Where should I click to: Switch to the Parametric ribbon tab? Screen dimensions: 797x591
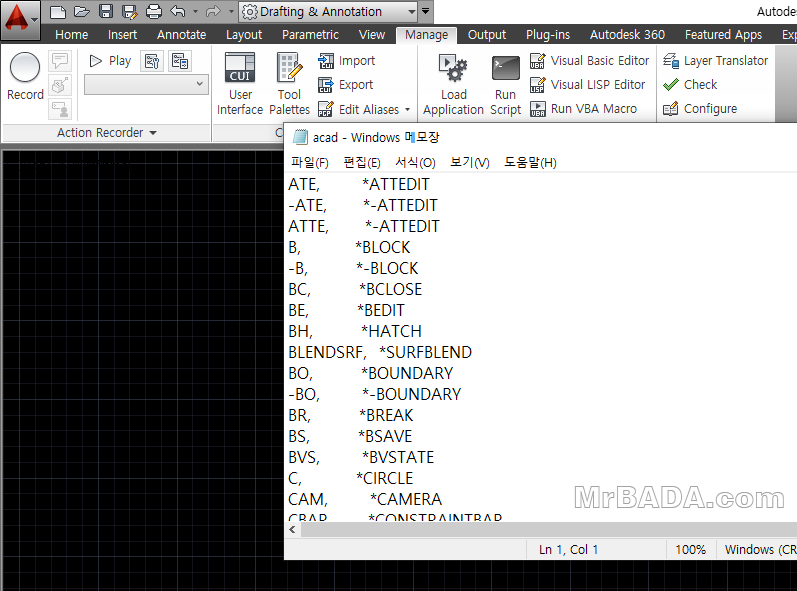click(311, 35)
